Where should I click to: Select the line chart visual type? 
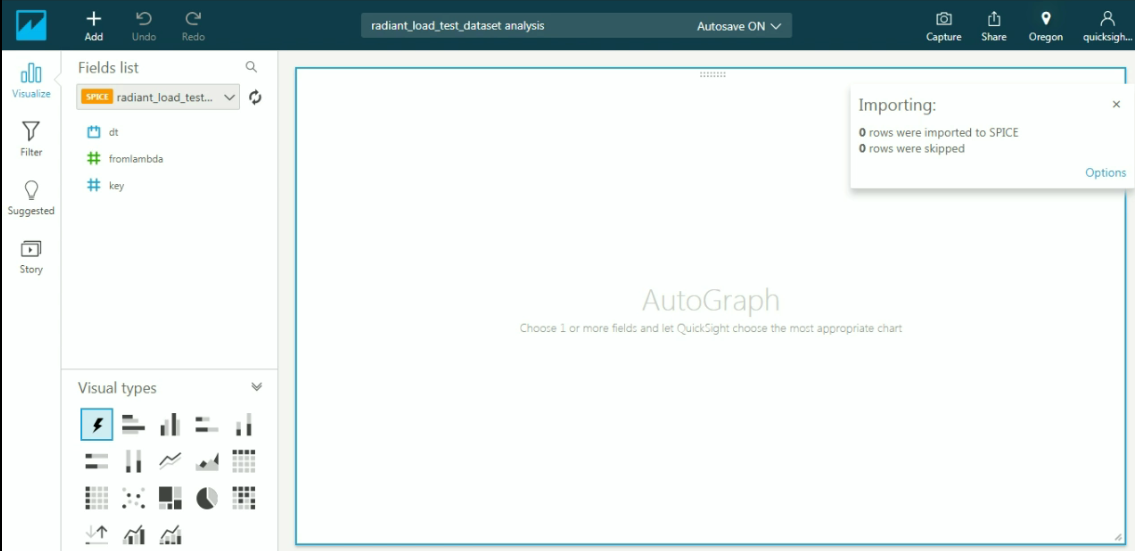170,460
